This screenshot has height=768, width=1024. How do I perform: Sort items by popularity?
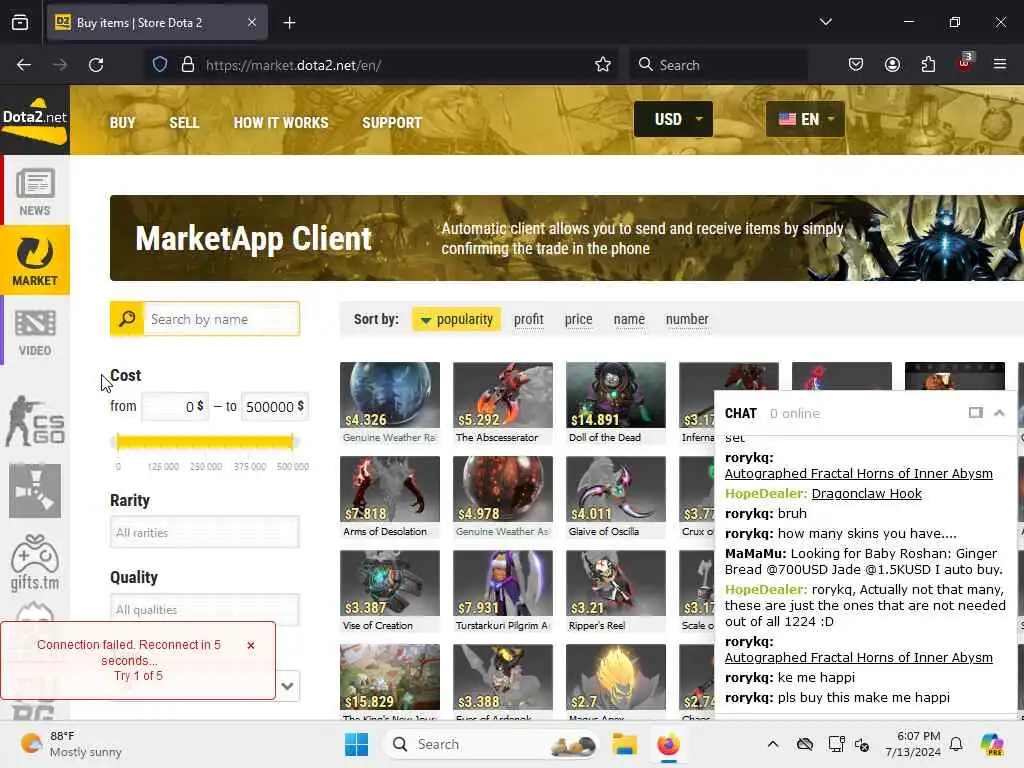456,319
